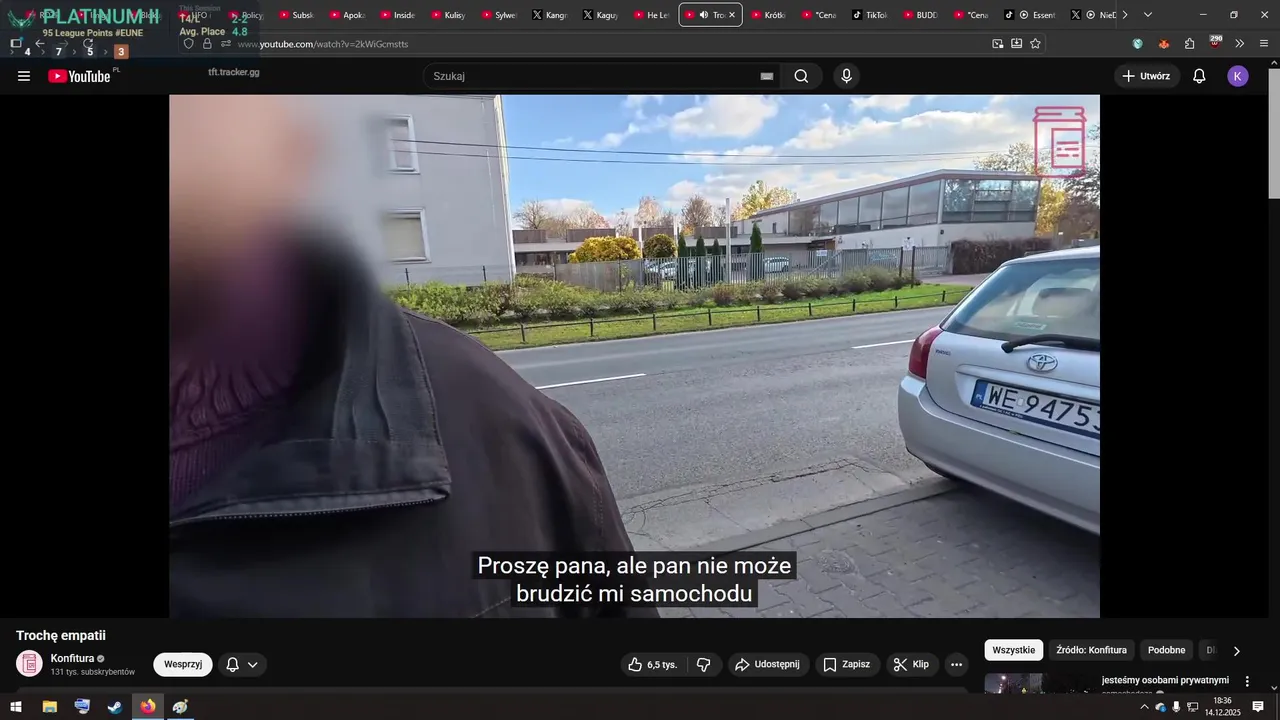Select the Źródło: Konfitura chip
This screenshot has height=720, width=1280.
tap(1091, 650)
